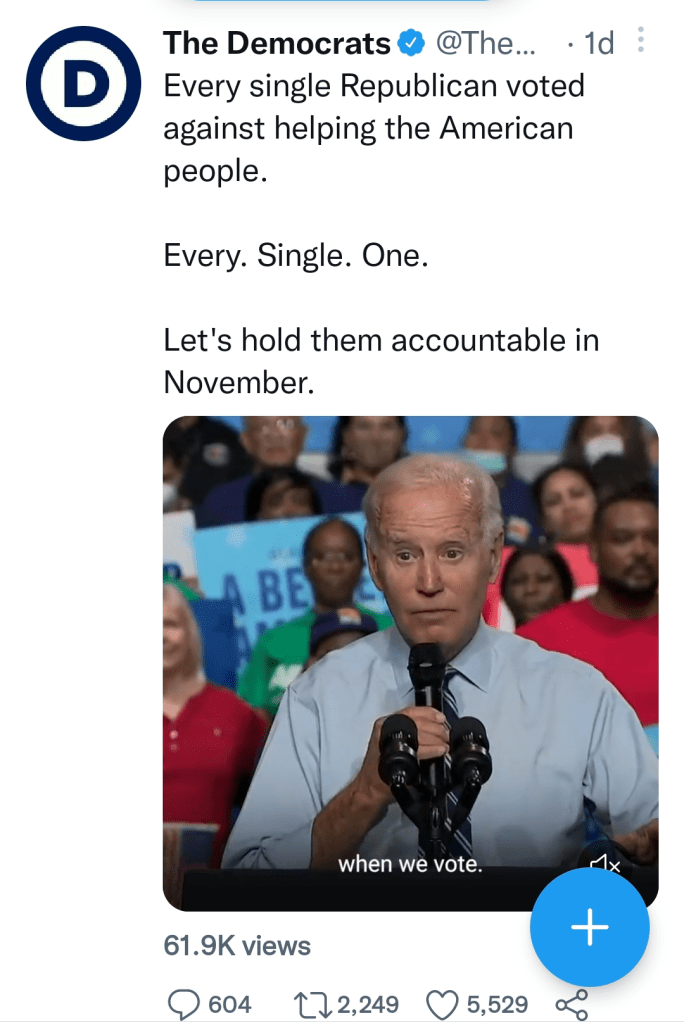The image size is (684, 1023).
Task: Open "The Democrats" display name link
Action: point(277,43)
